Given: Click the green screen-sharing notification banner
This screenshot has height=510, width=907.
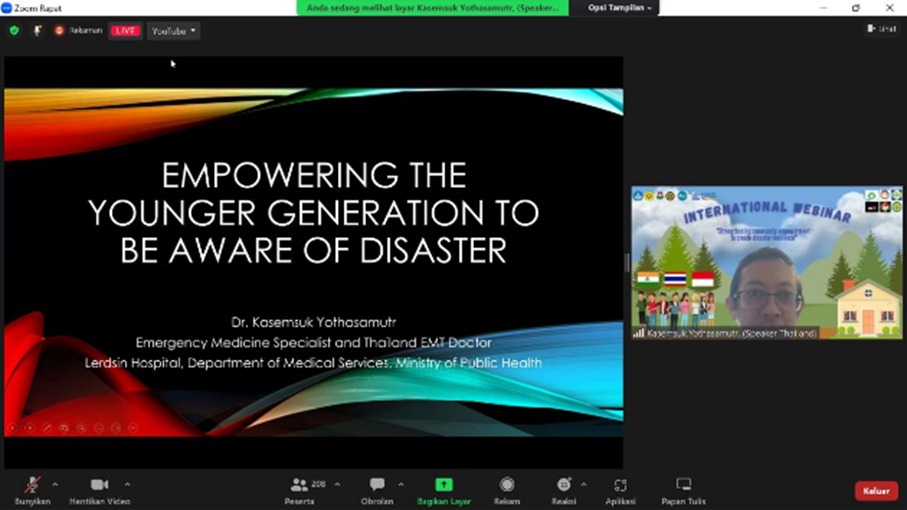Looking at the screenshot, I should point(432,8).
